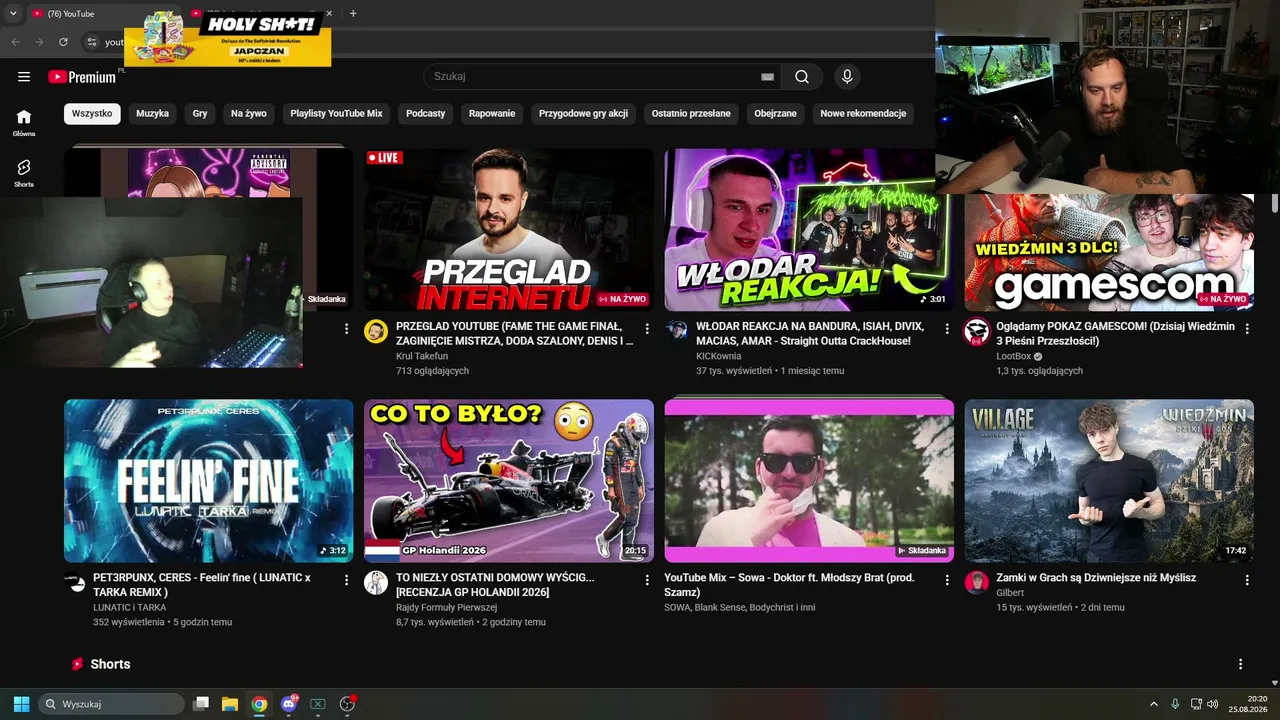Viewport: 1280px width, 720px height.
Task: Open TO NIEZŁY OSTATNI DOMOWY WYŚCIG title
Action: [x=497, y=585]
